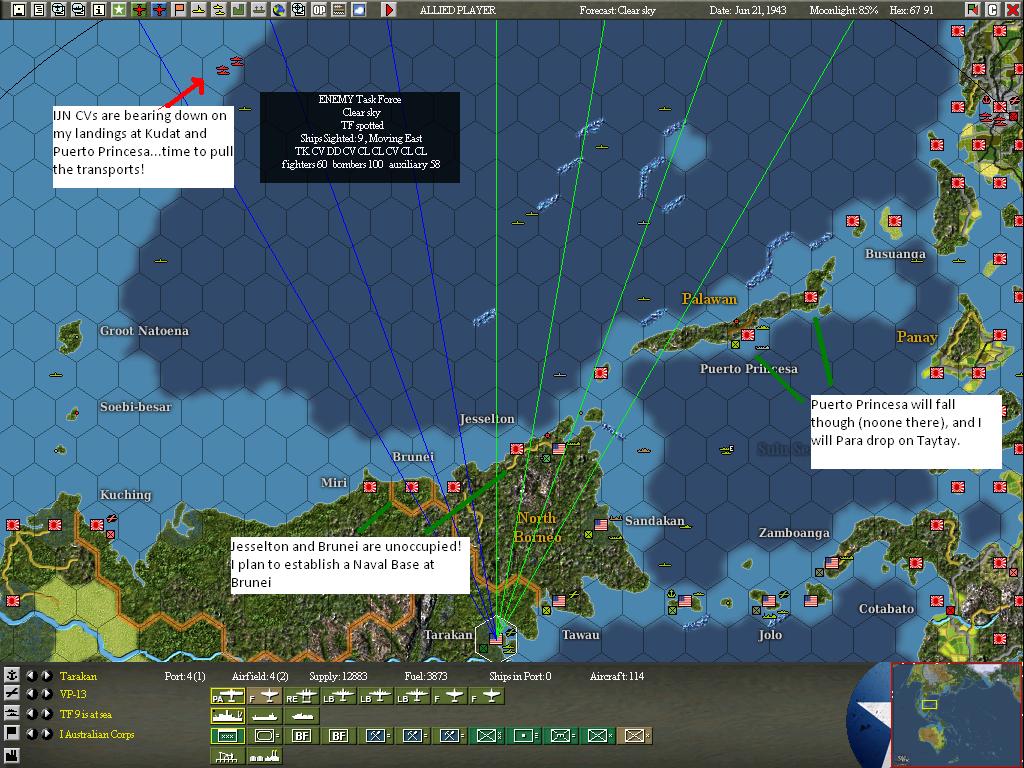Click the Japanese base flag at Jesselton
The height and width of the screenshot is (768, 1024).
517,449
